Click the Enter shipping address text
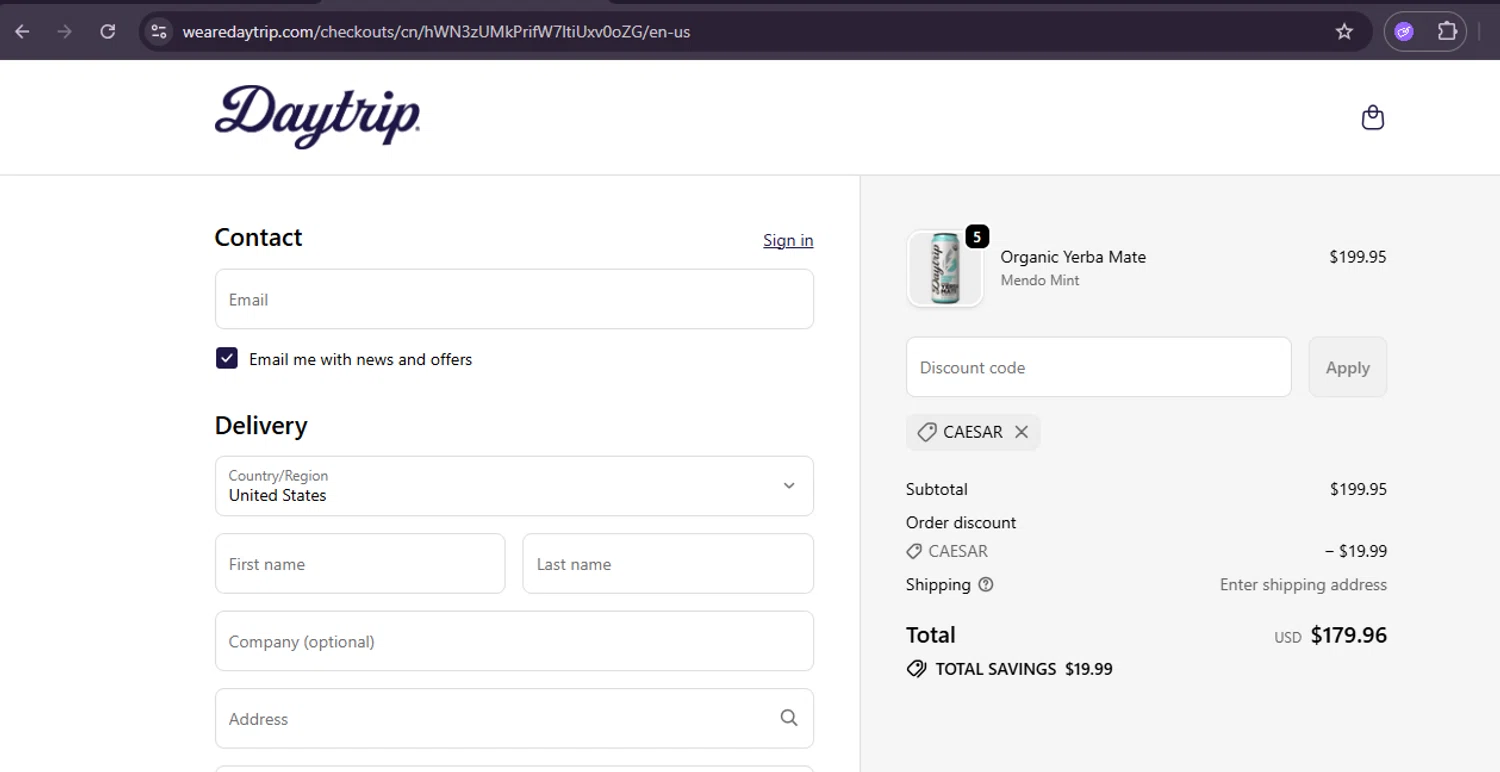The width and height of the screenshot is (1500, 772). (x=1303, y=585)
